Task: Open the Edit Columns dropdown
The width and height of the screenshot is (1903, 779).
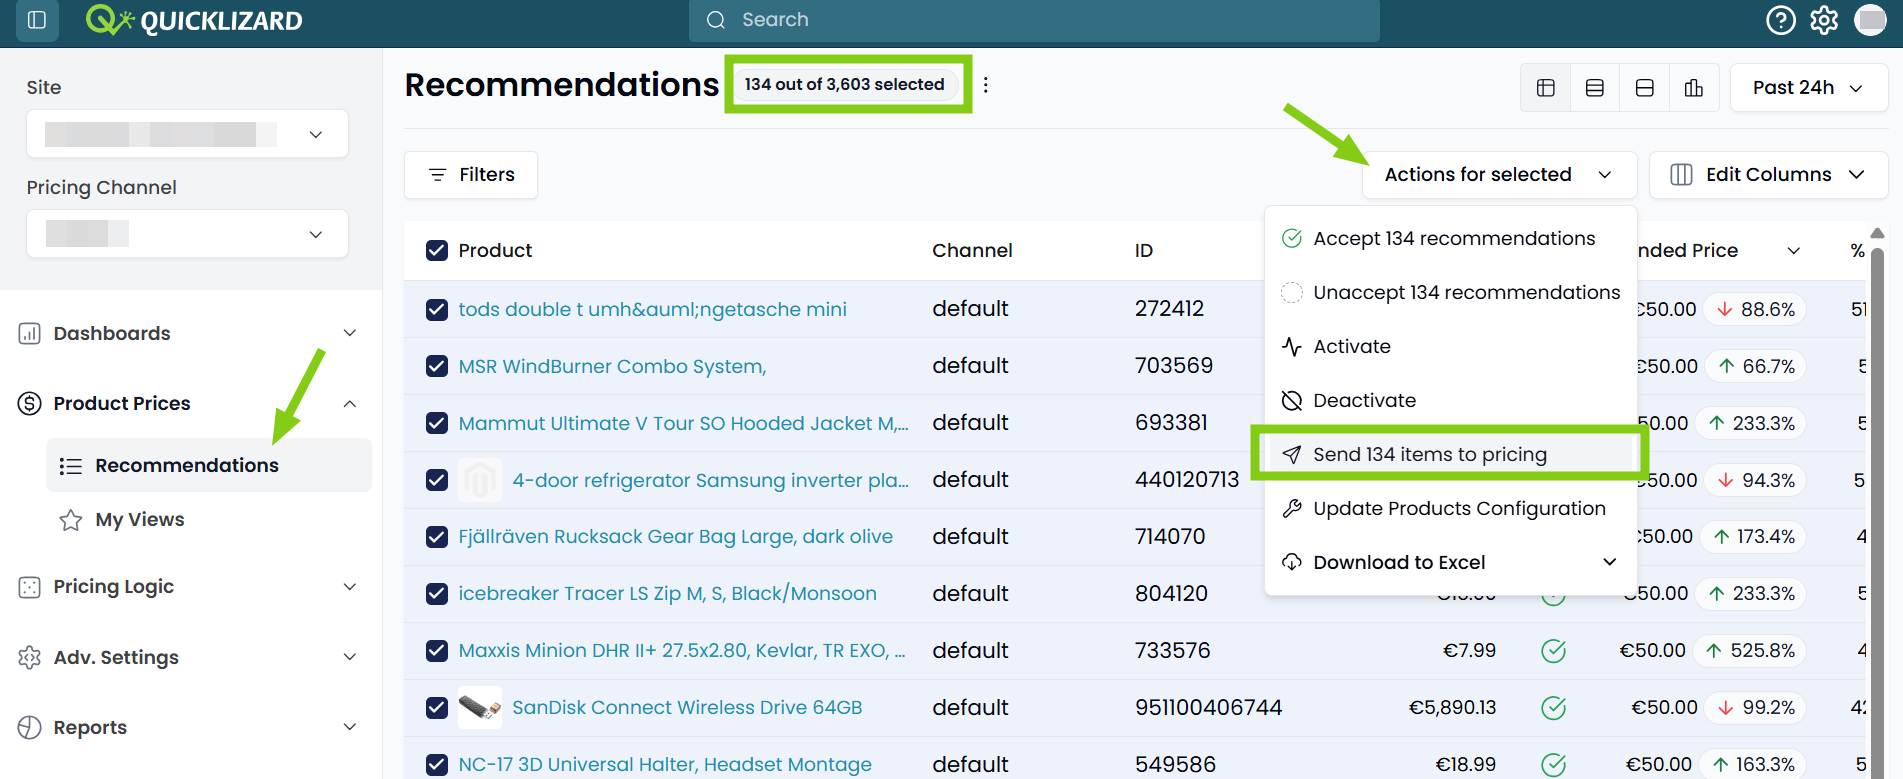Action: (x=1768, y=175)
